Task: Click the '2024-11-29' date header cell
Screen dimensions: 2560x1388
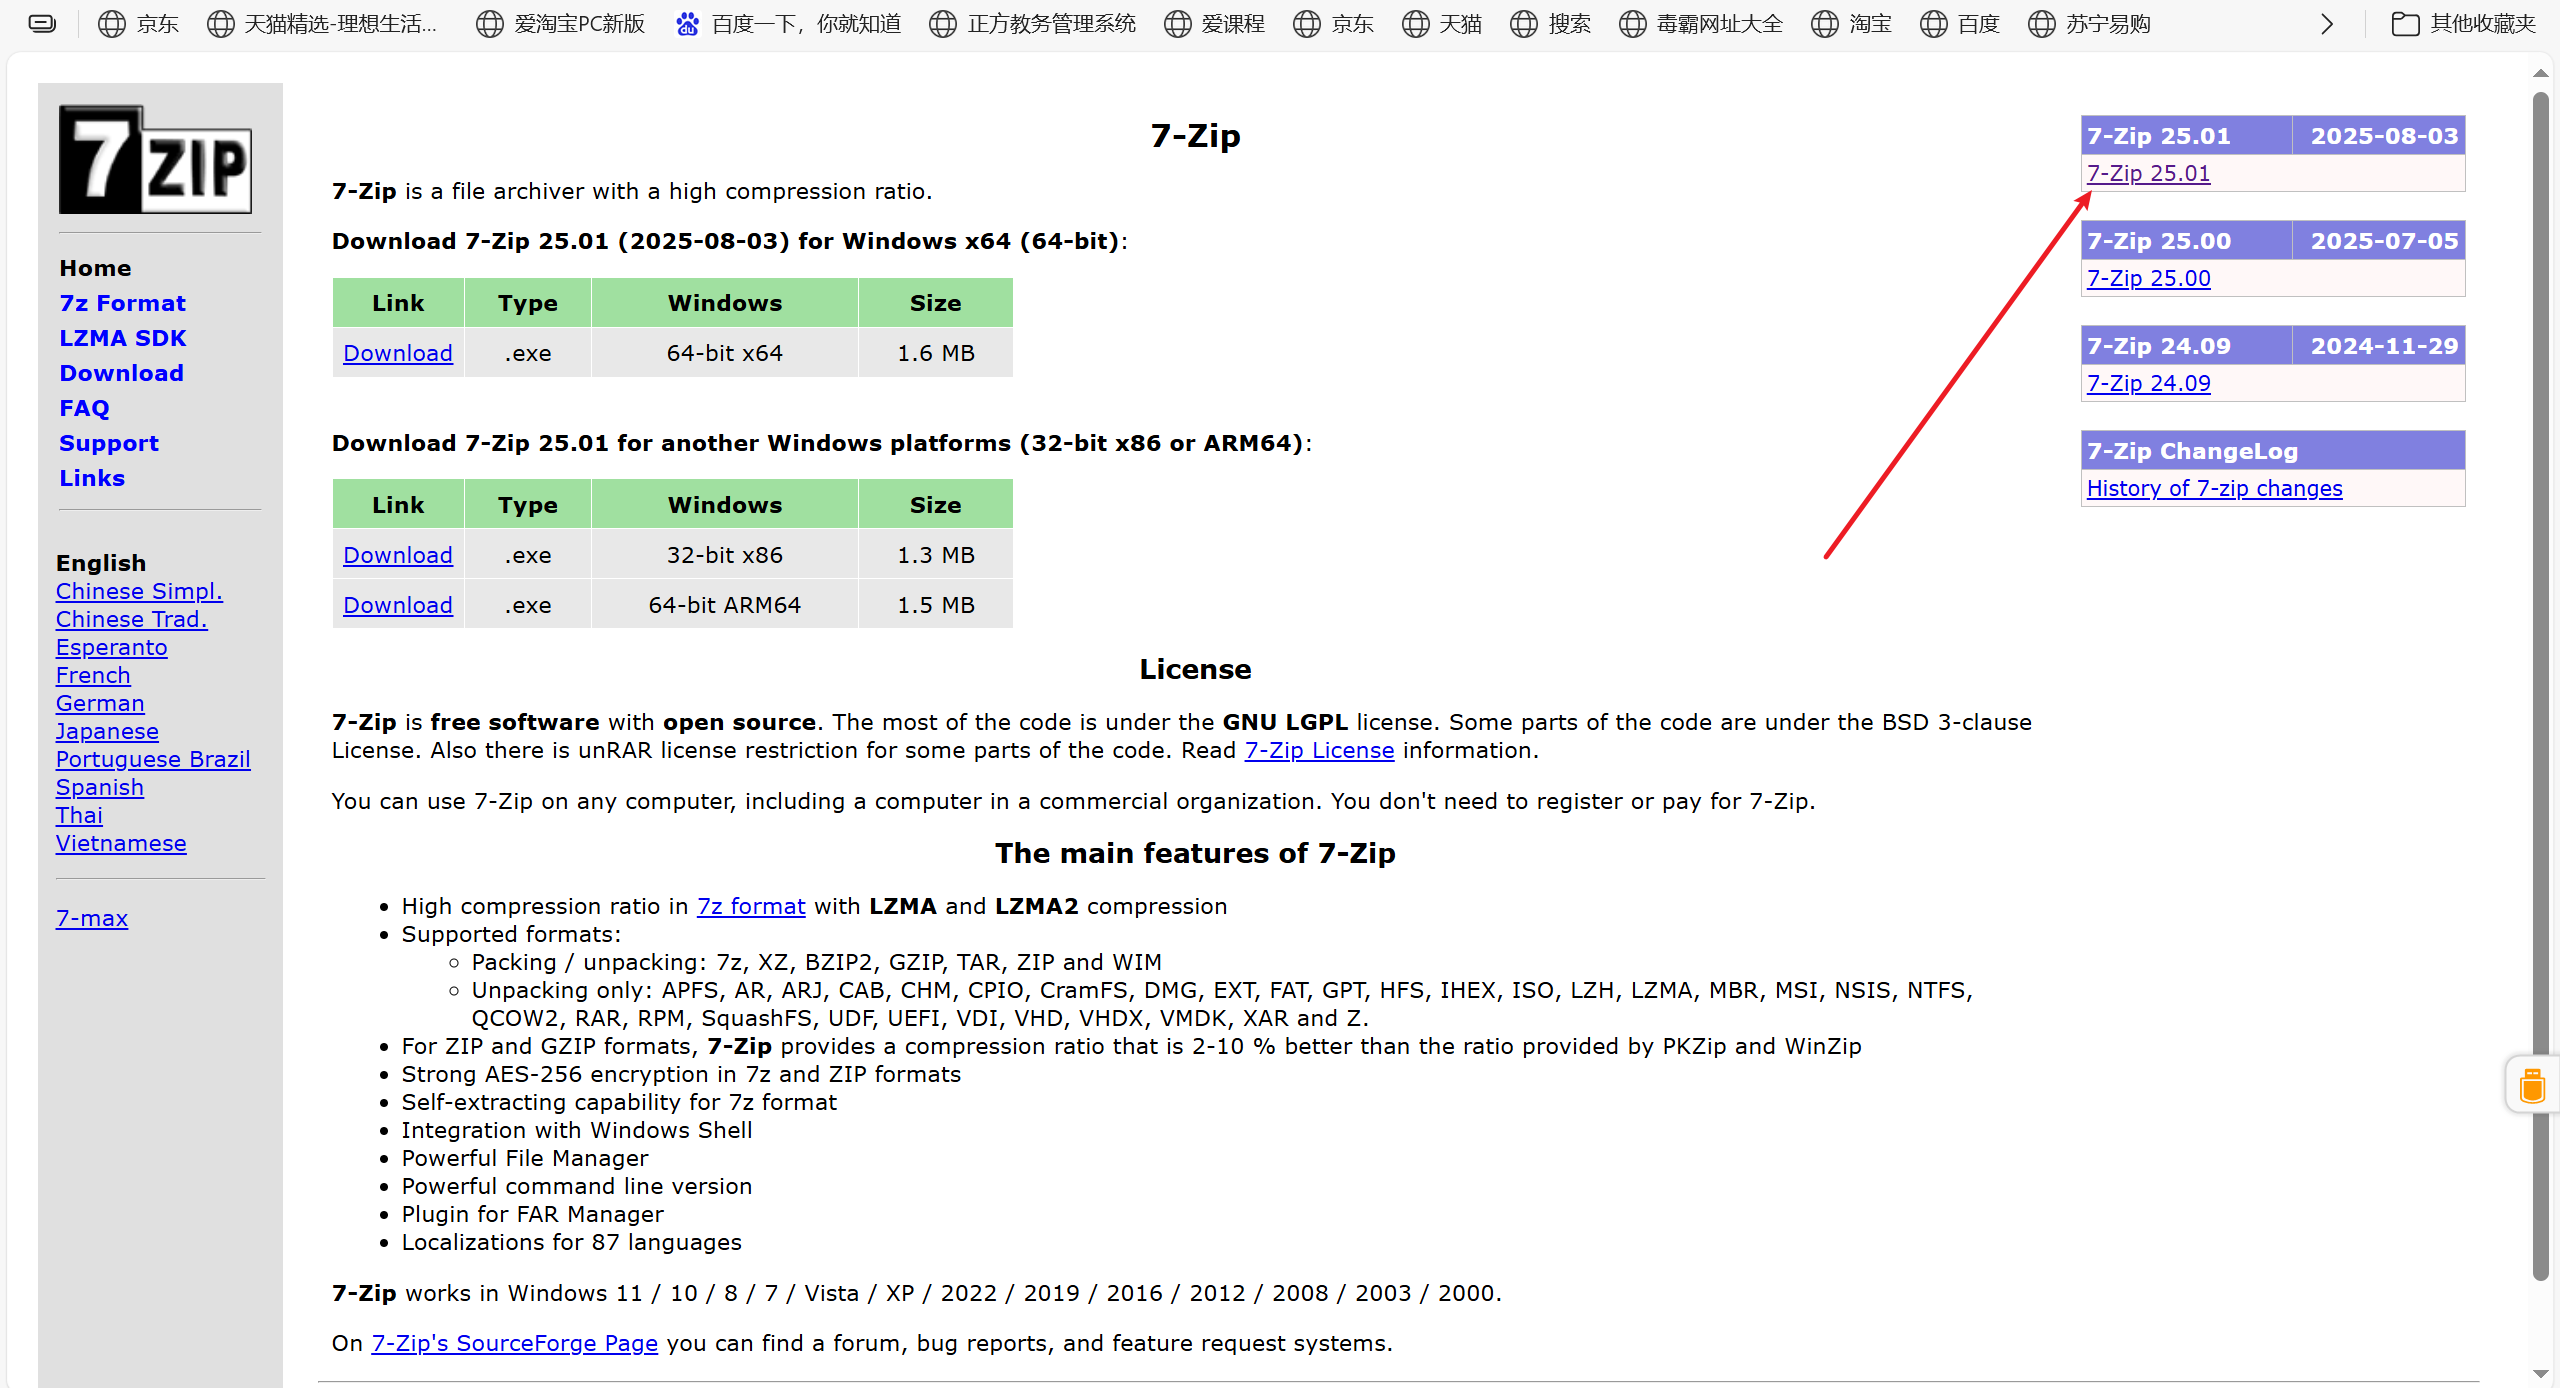Action: pos(2379,346)
